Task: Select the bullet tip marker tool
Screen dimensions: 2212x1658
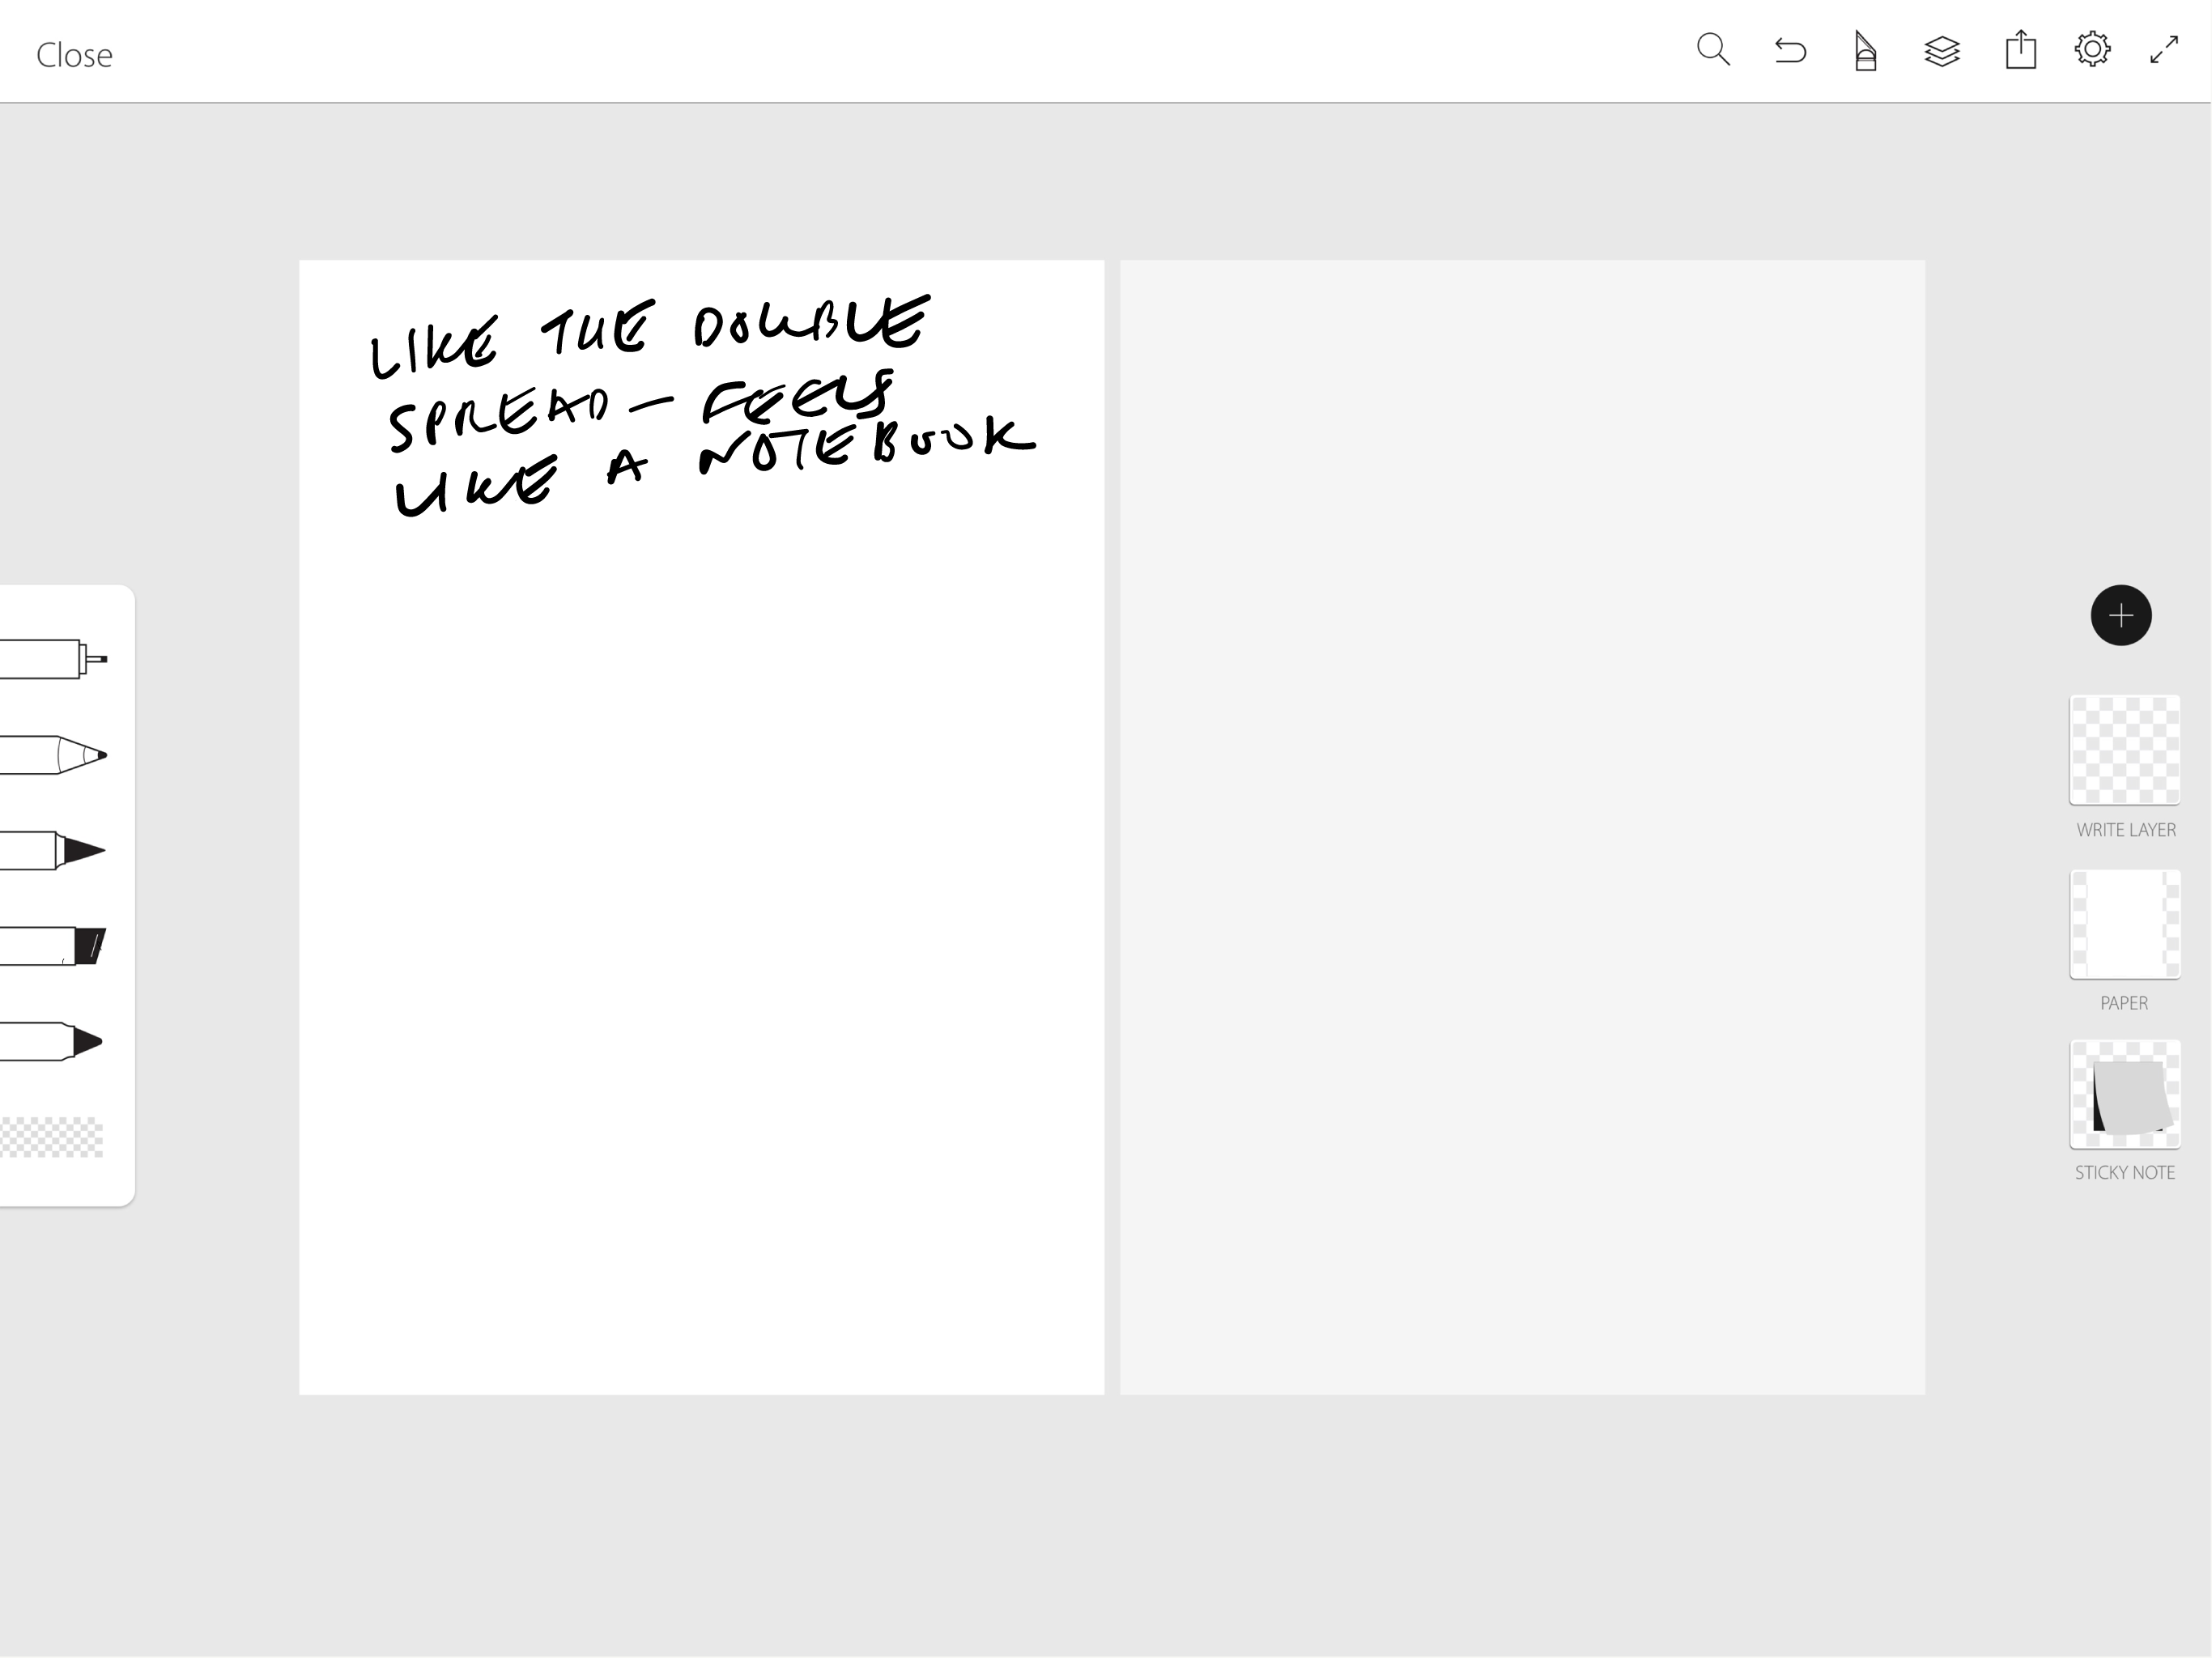Action: pos(55,1042)
